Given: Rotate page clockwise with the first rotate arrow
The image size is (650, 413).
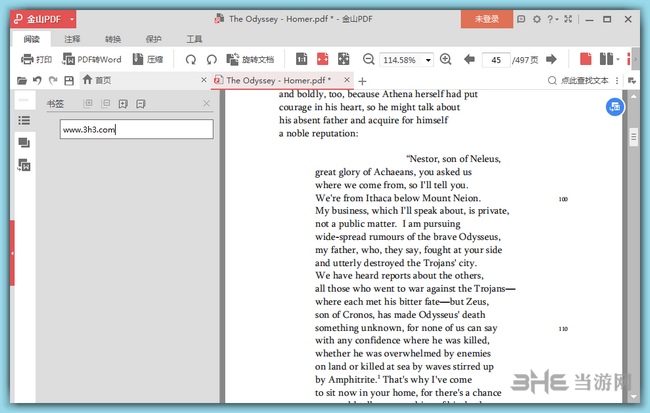Looking at the screenshot, I should (x=190, y=60).
